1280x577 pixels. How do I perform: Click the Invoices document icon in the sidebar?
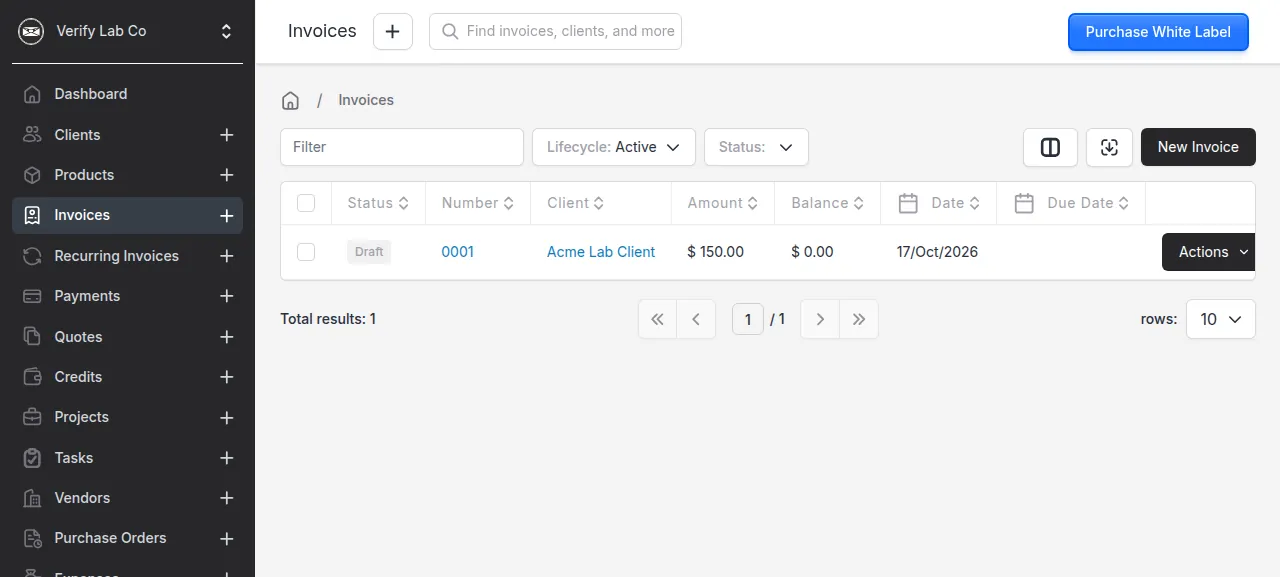[x=33, y=215]
